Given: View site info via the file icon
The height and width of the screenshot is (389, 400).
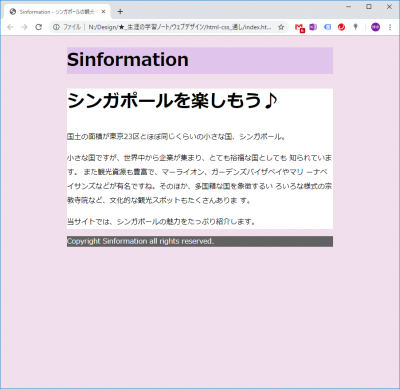Looking at the screenshot, I should 56,27.
